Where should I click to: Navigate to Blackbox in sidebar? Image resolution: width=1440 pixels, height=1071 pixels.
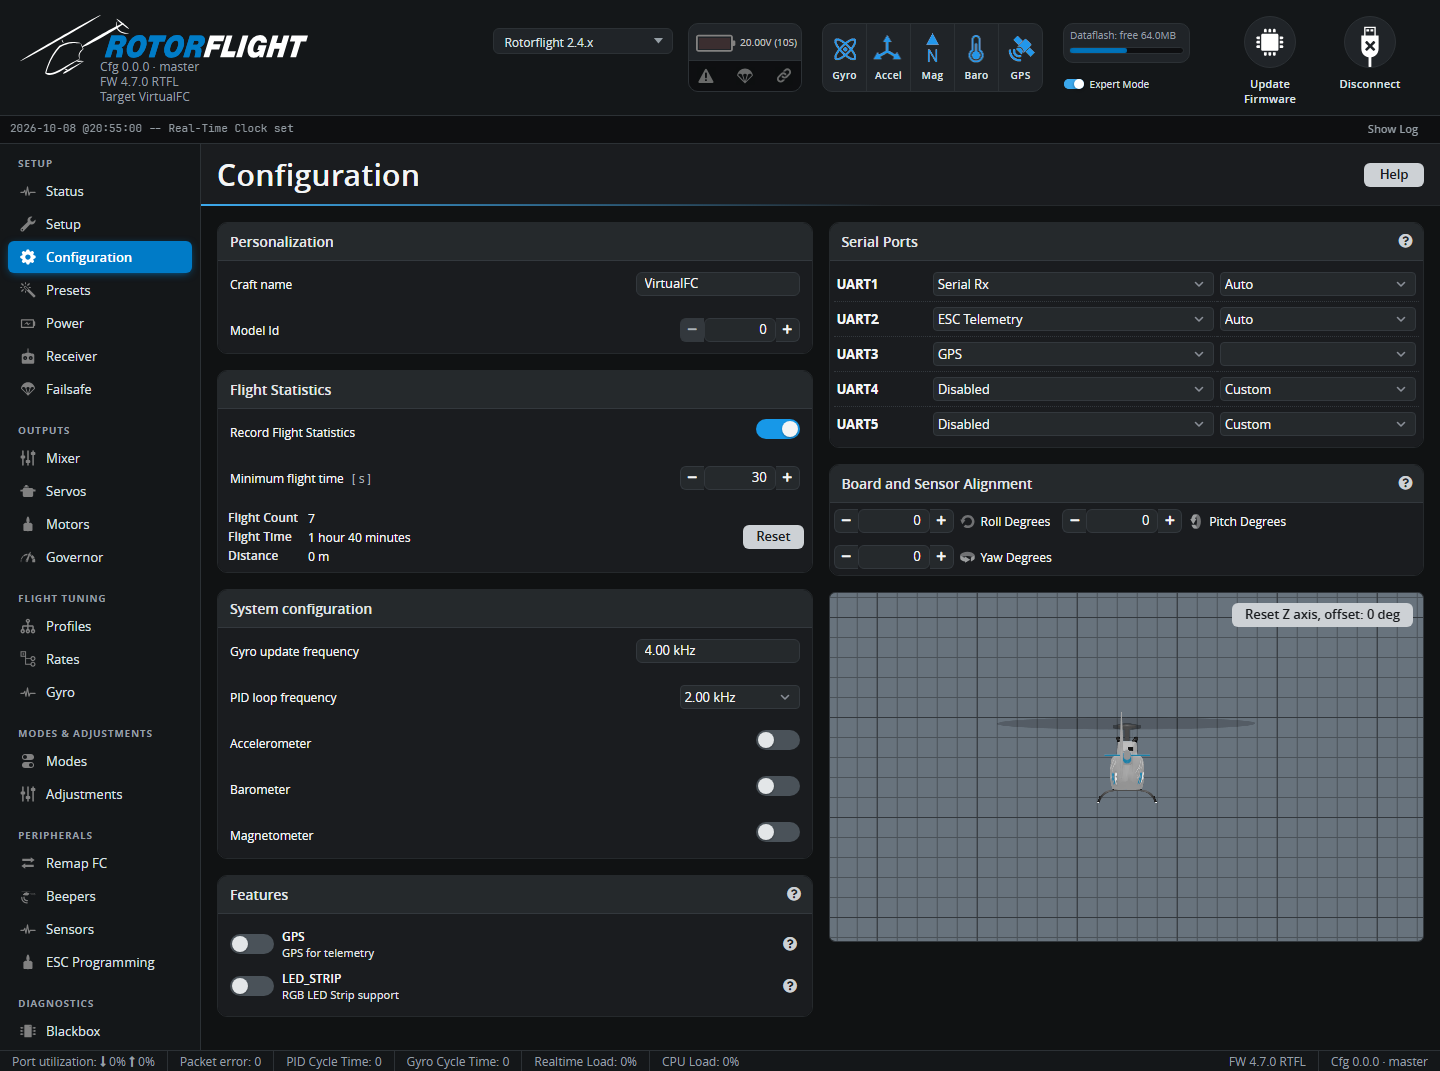point(100,1031)
